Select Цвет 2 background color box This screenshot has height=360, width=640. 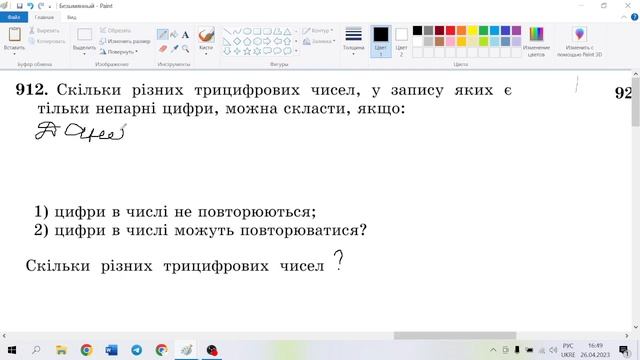tap(401, 41)
